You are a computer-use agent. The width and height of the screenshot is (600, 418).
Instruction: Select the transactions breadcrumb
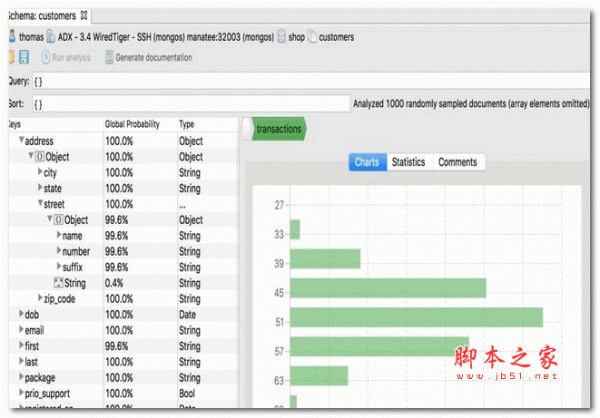tap(279, 129)
